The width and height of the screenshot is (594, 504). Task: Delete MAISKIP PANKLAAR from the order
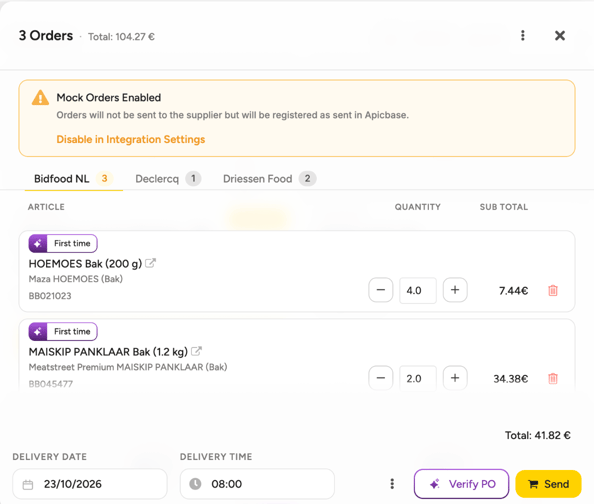tap(553, 379)
